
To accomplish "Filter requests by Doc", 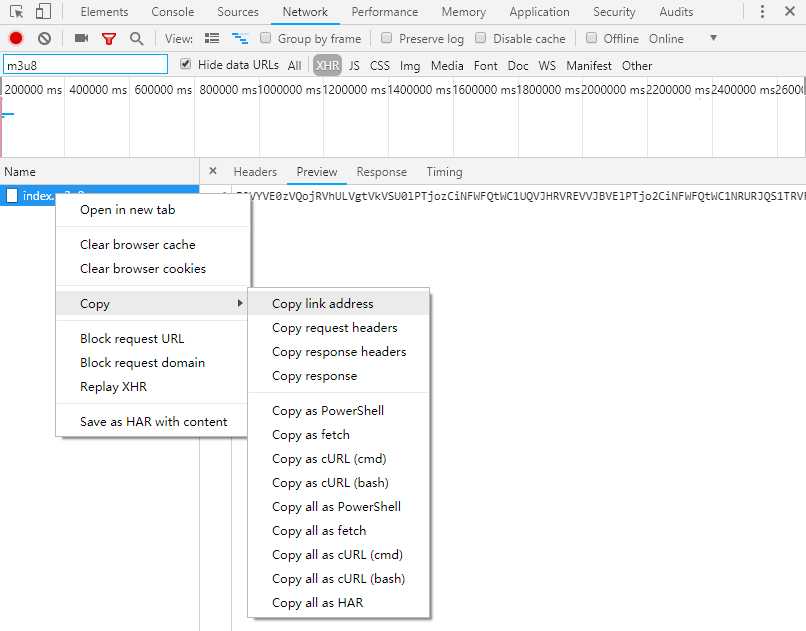I will coord(518,65).
